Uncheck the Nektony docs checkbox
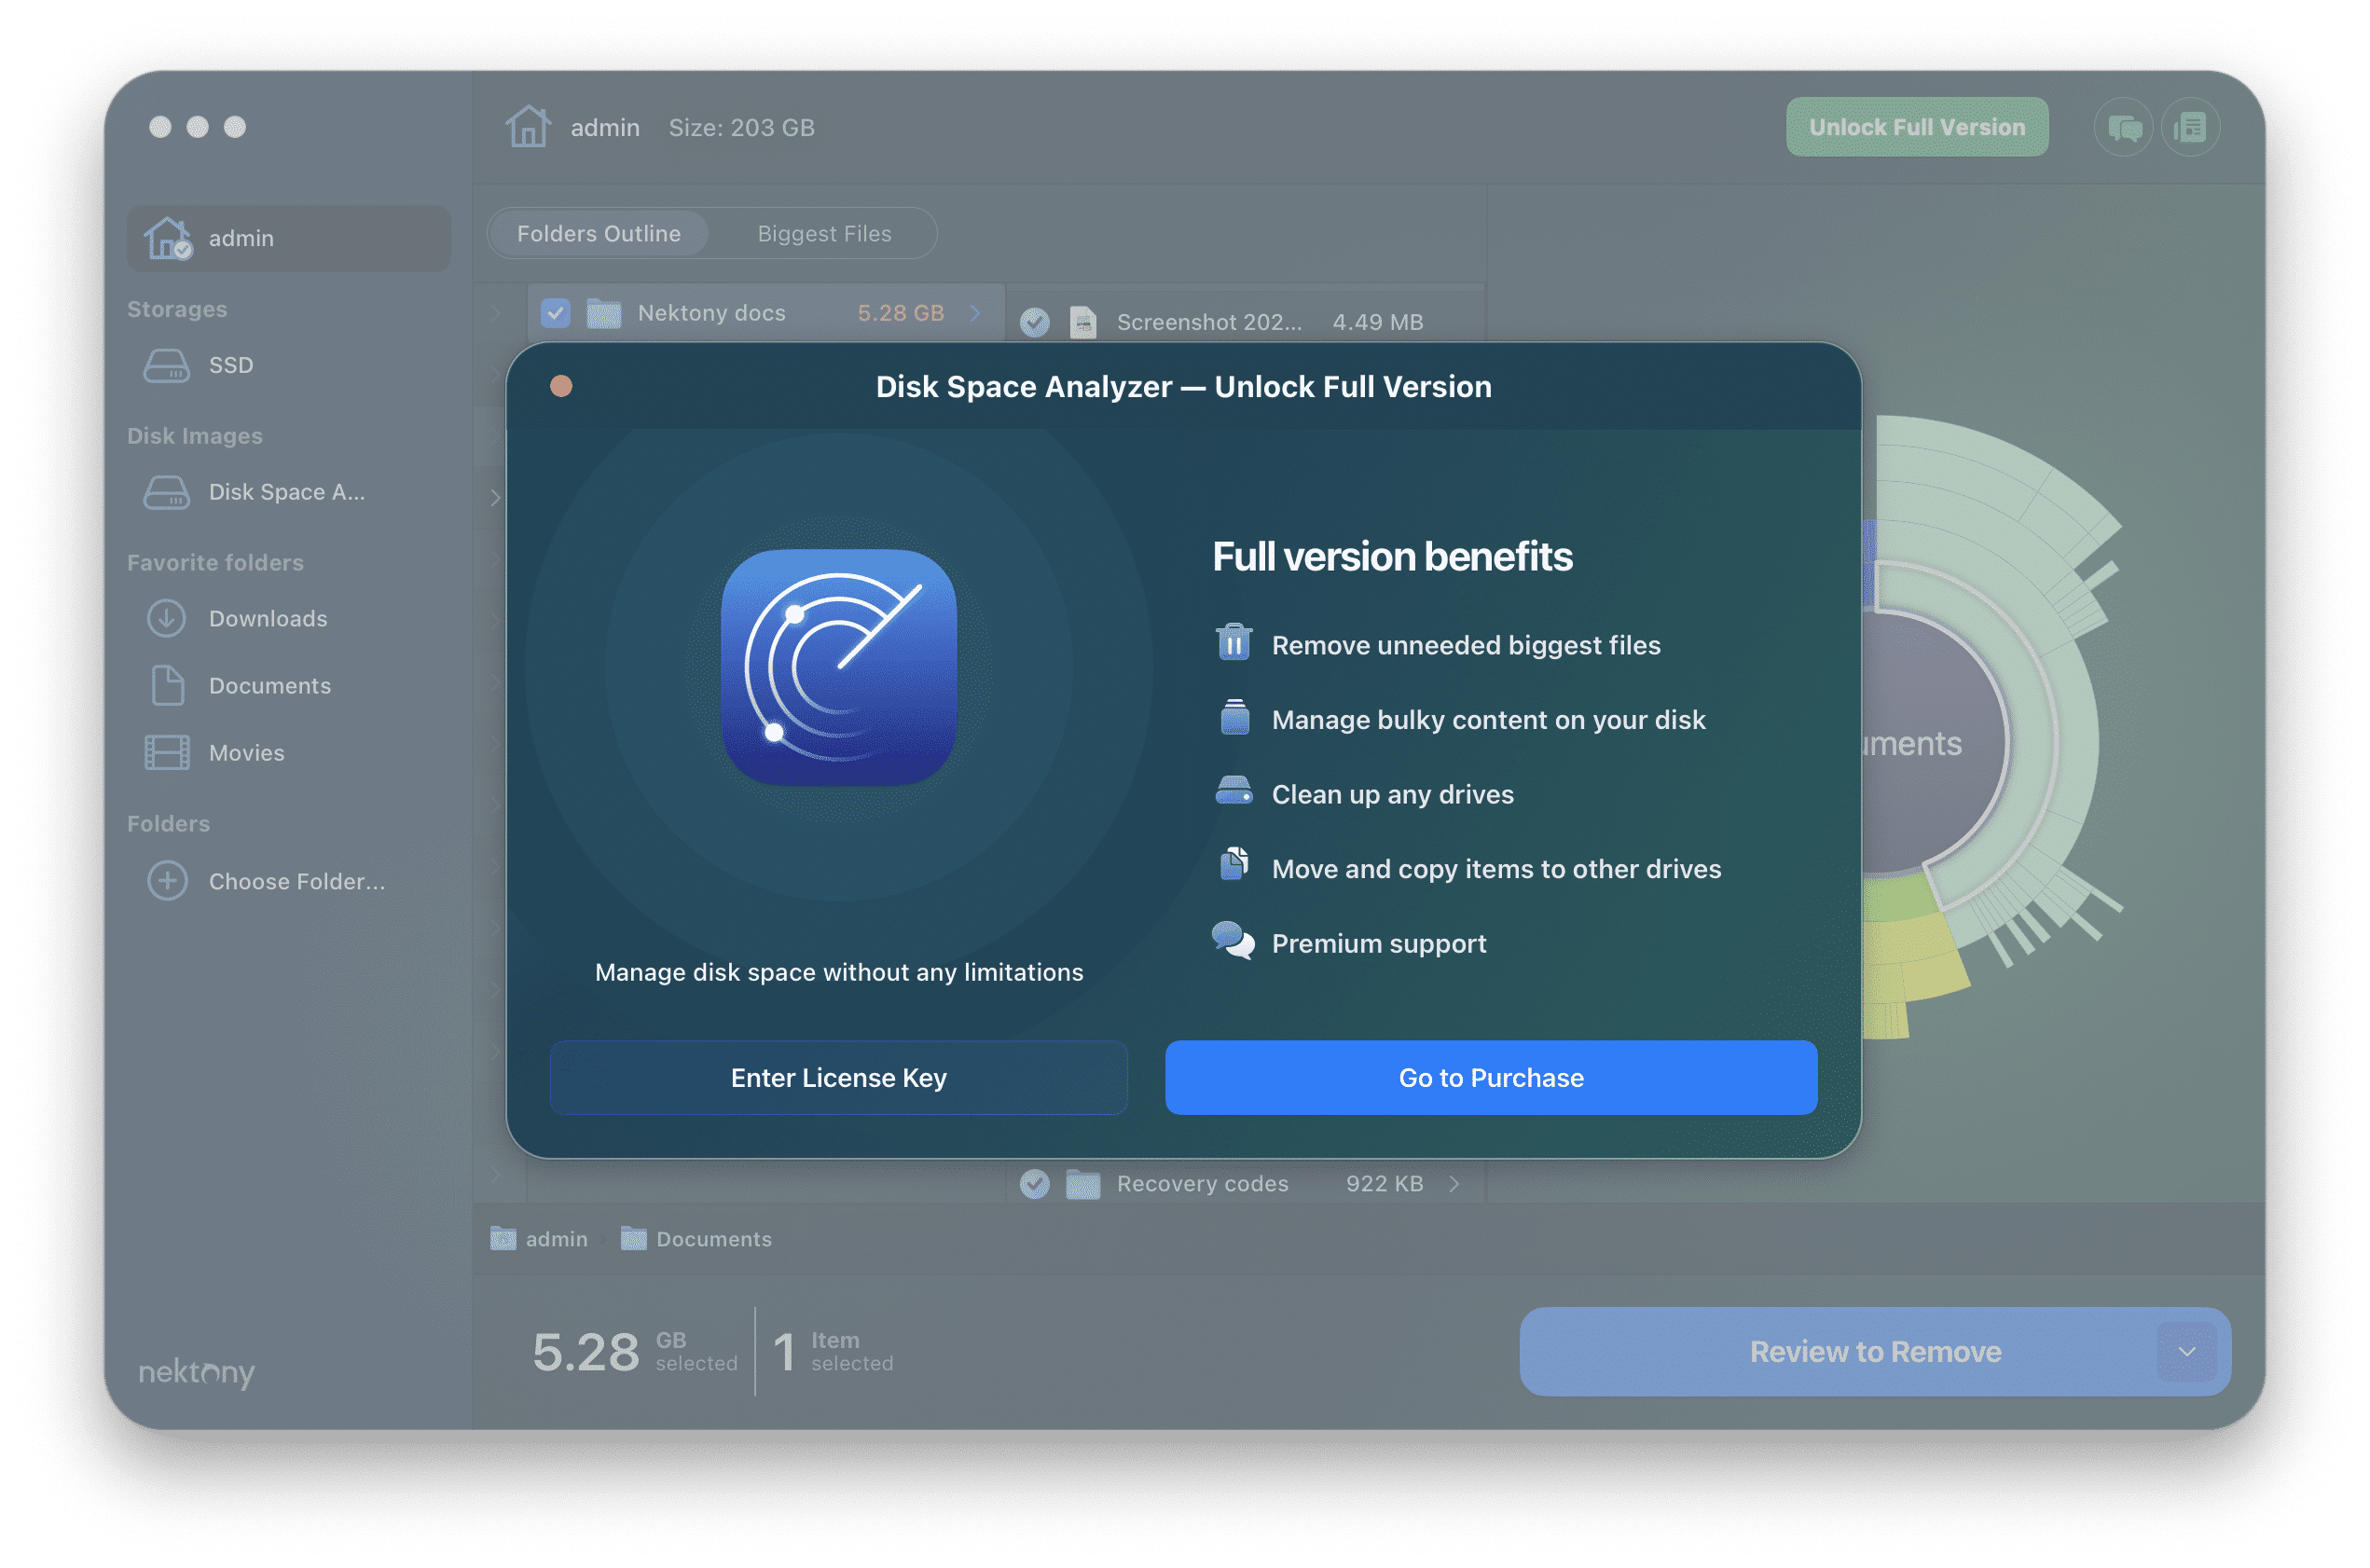 pos(555,313)
